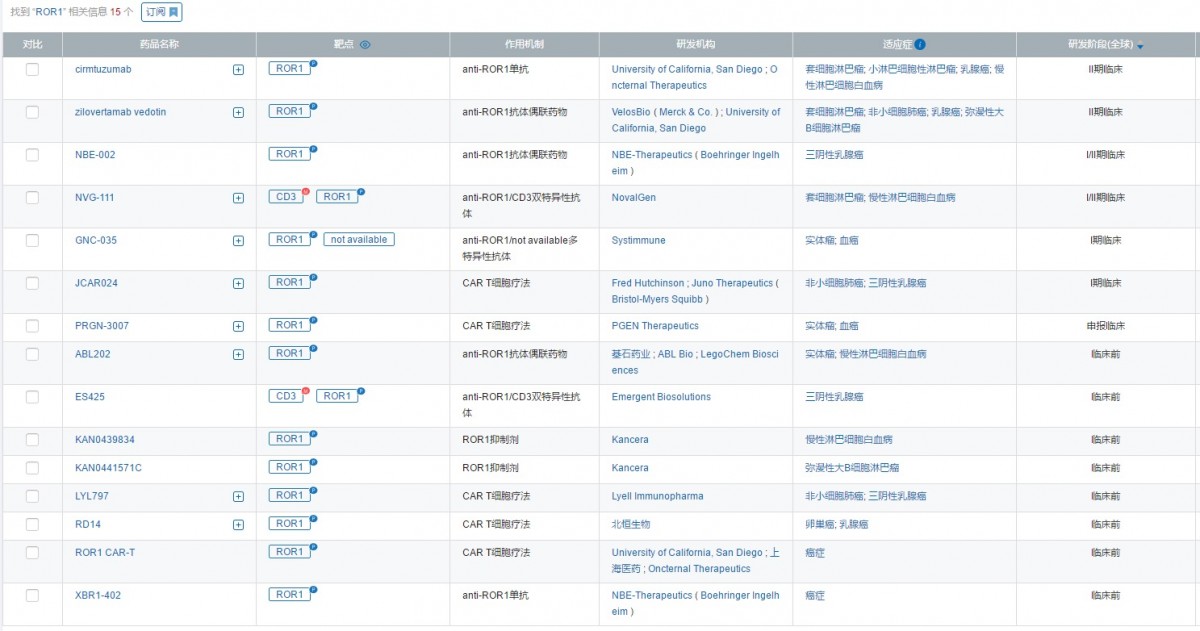Sort by 研发阶段(全球) dropdown arrow
Viewport: 1200px width, 631px height.
[1140, 46]
